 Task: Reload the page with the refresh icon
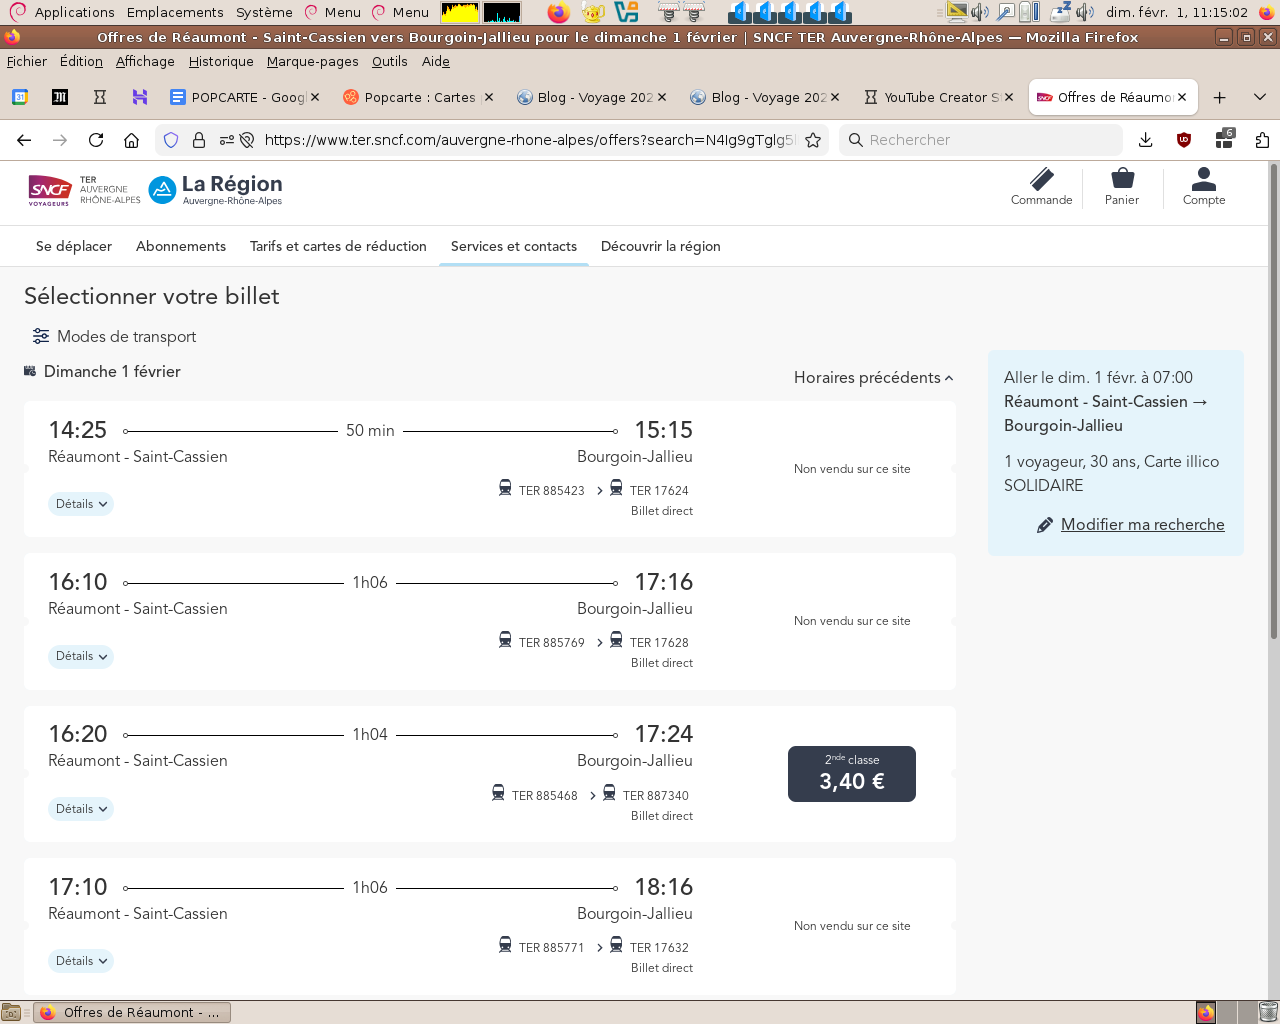pos(96,140)
